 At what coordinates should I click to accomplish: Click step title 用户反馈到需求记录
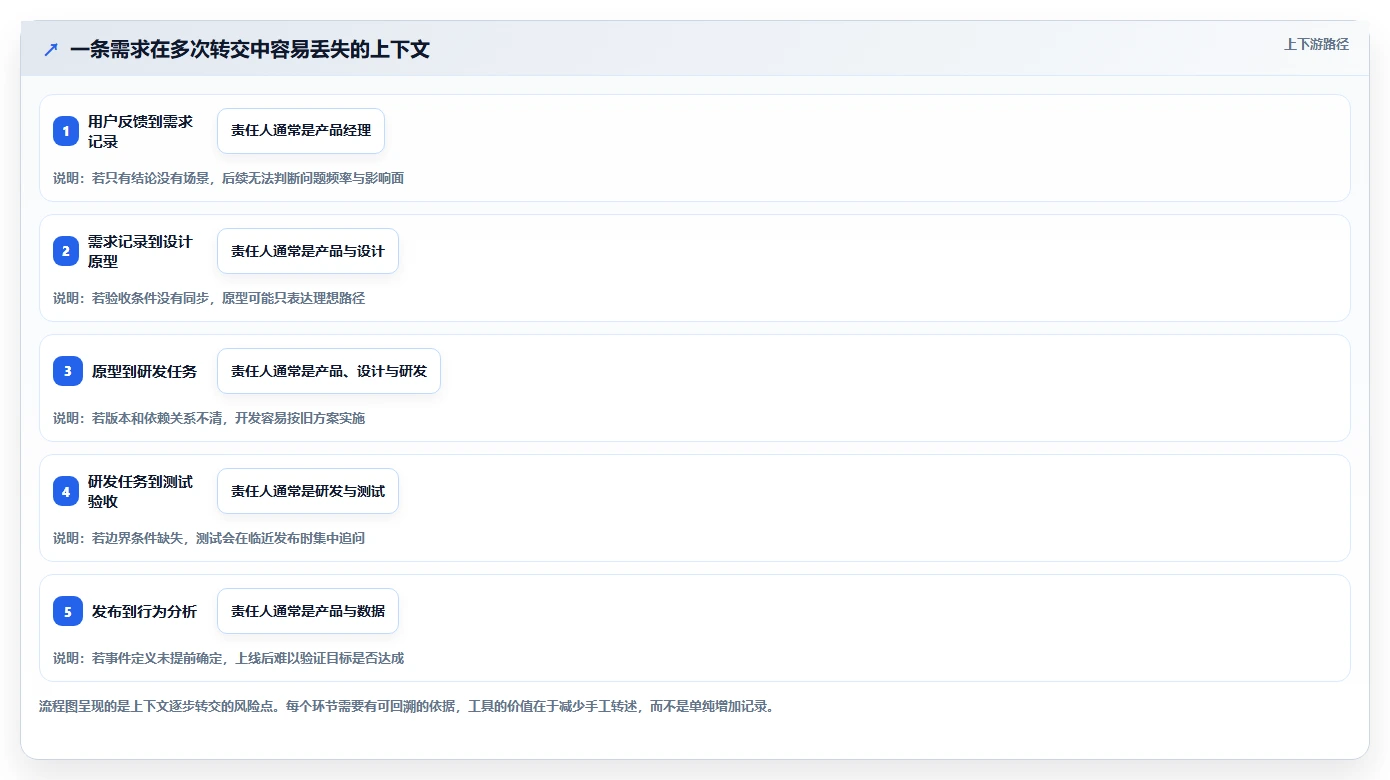140,131
